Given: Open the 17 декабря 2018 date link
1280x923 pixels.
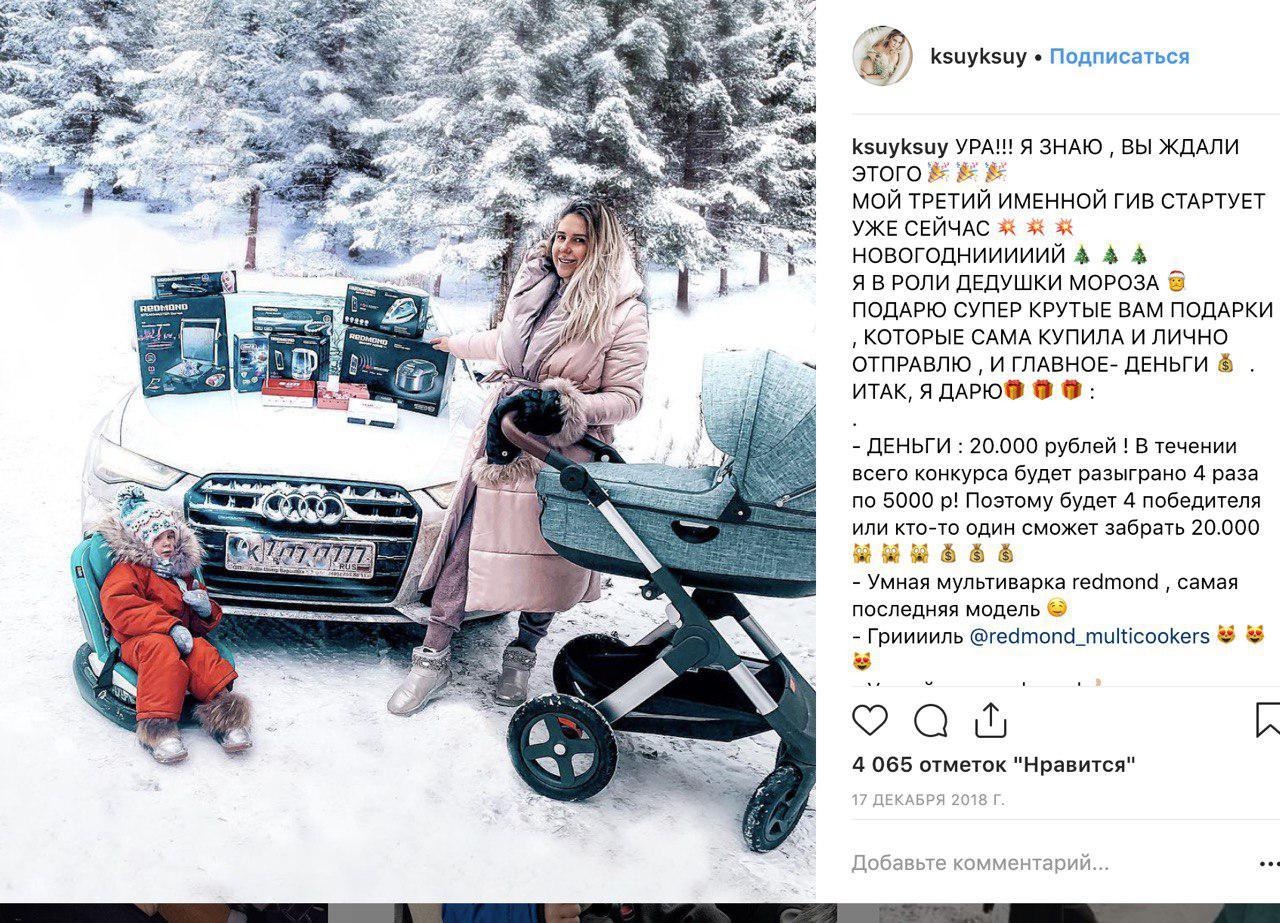Looking at the screenshot, I should click(x=928, y=800).
